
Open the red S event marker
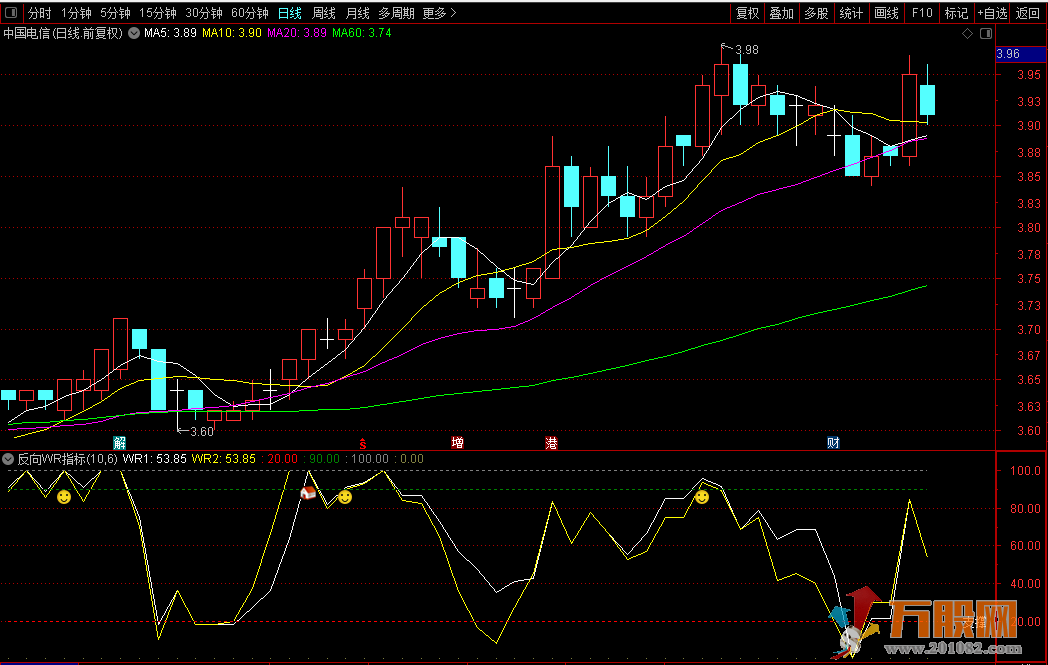tap(363, 443)
